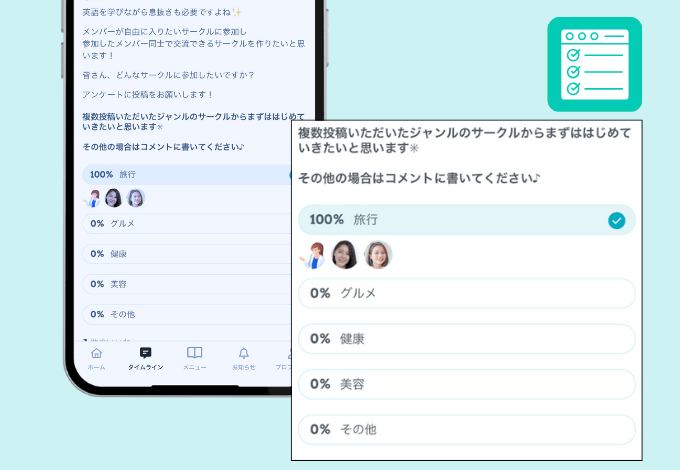680x470 pixels.
Task: Click the dark-haired woman avatar on phone poll
Action: point(113,198)
